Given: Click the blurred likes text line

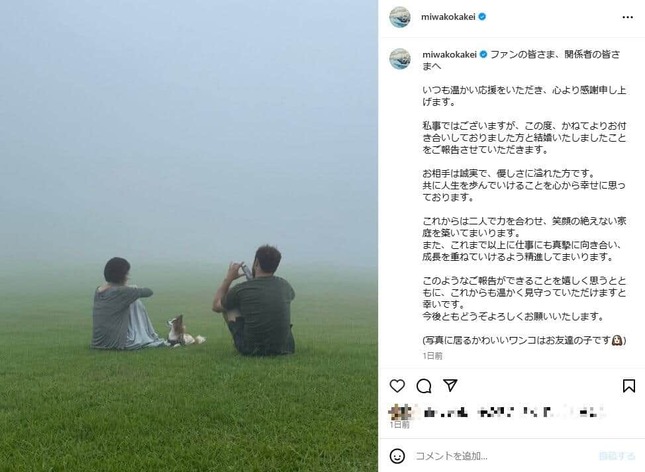Looking at the screenshot, I should [513, 412].
